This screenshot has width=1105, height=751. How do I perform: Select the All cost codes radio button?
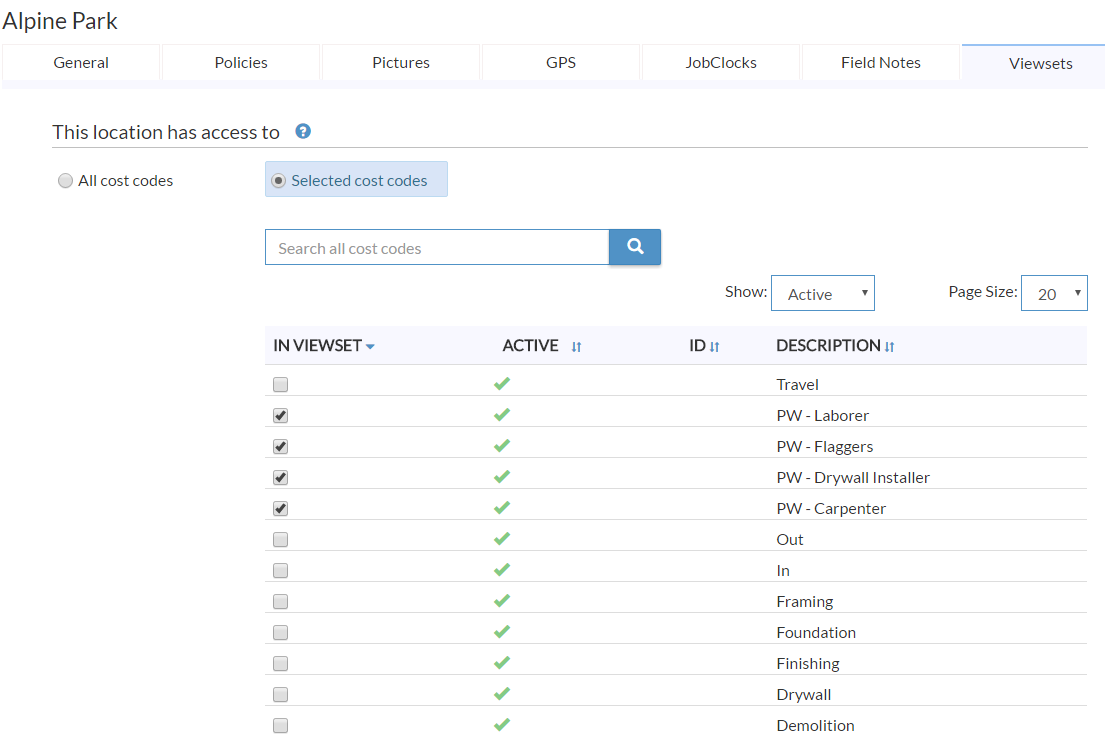(x=66, y=181)
